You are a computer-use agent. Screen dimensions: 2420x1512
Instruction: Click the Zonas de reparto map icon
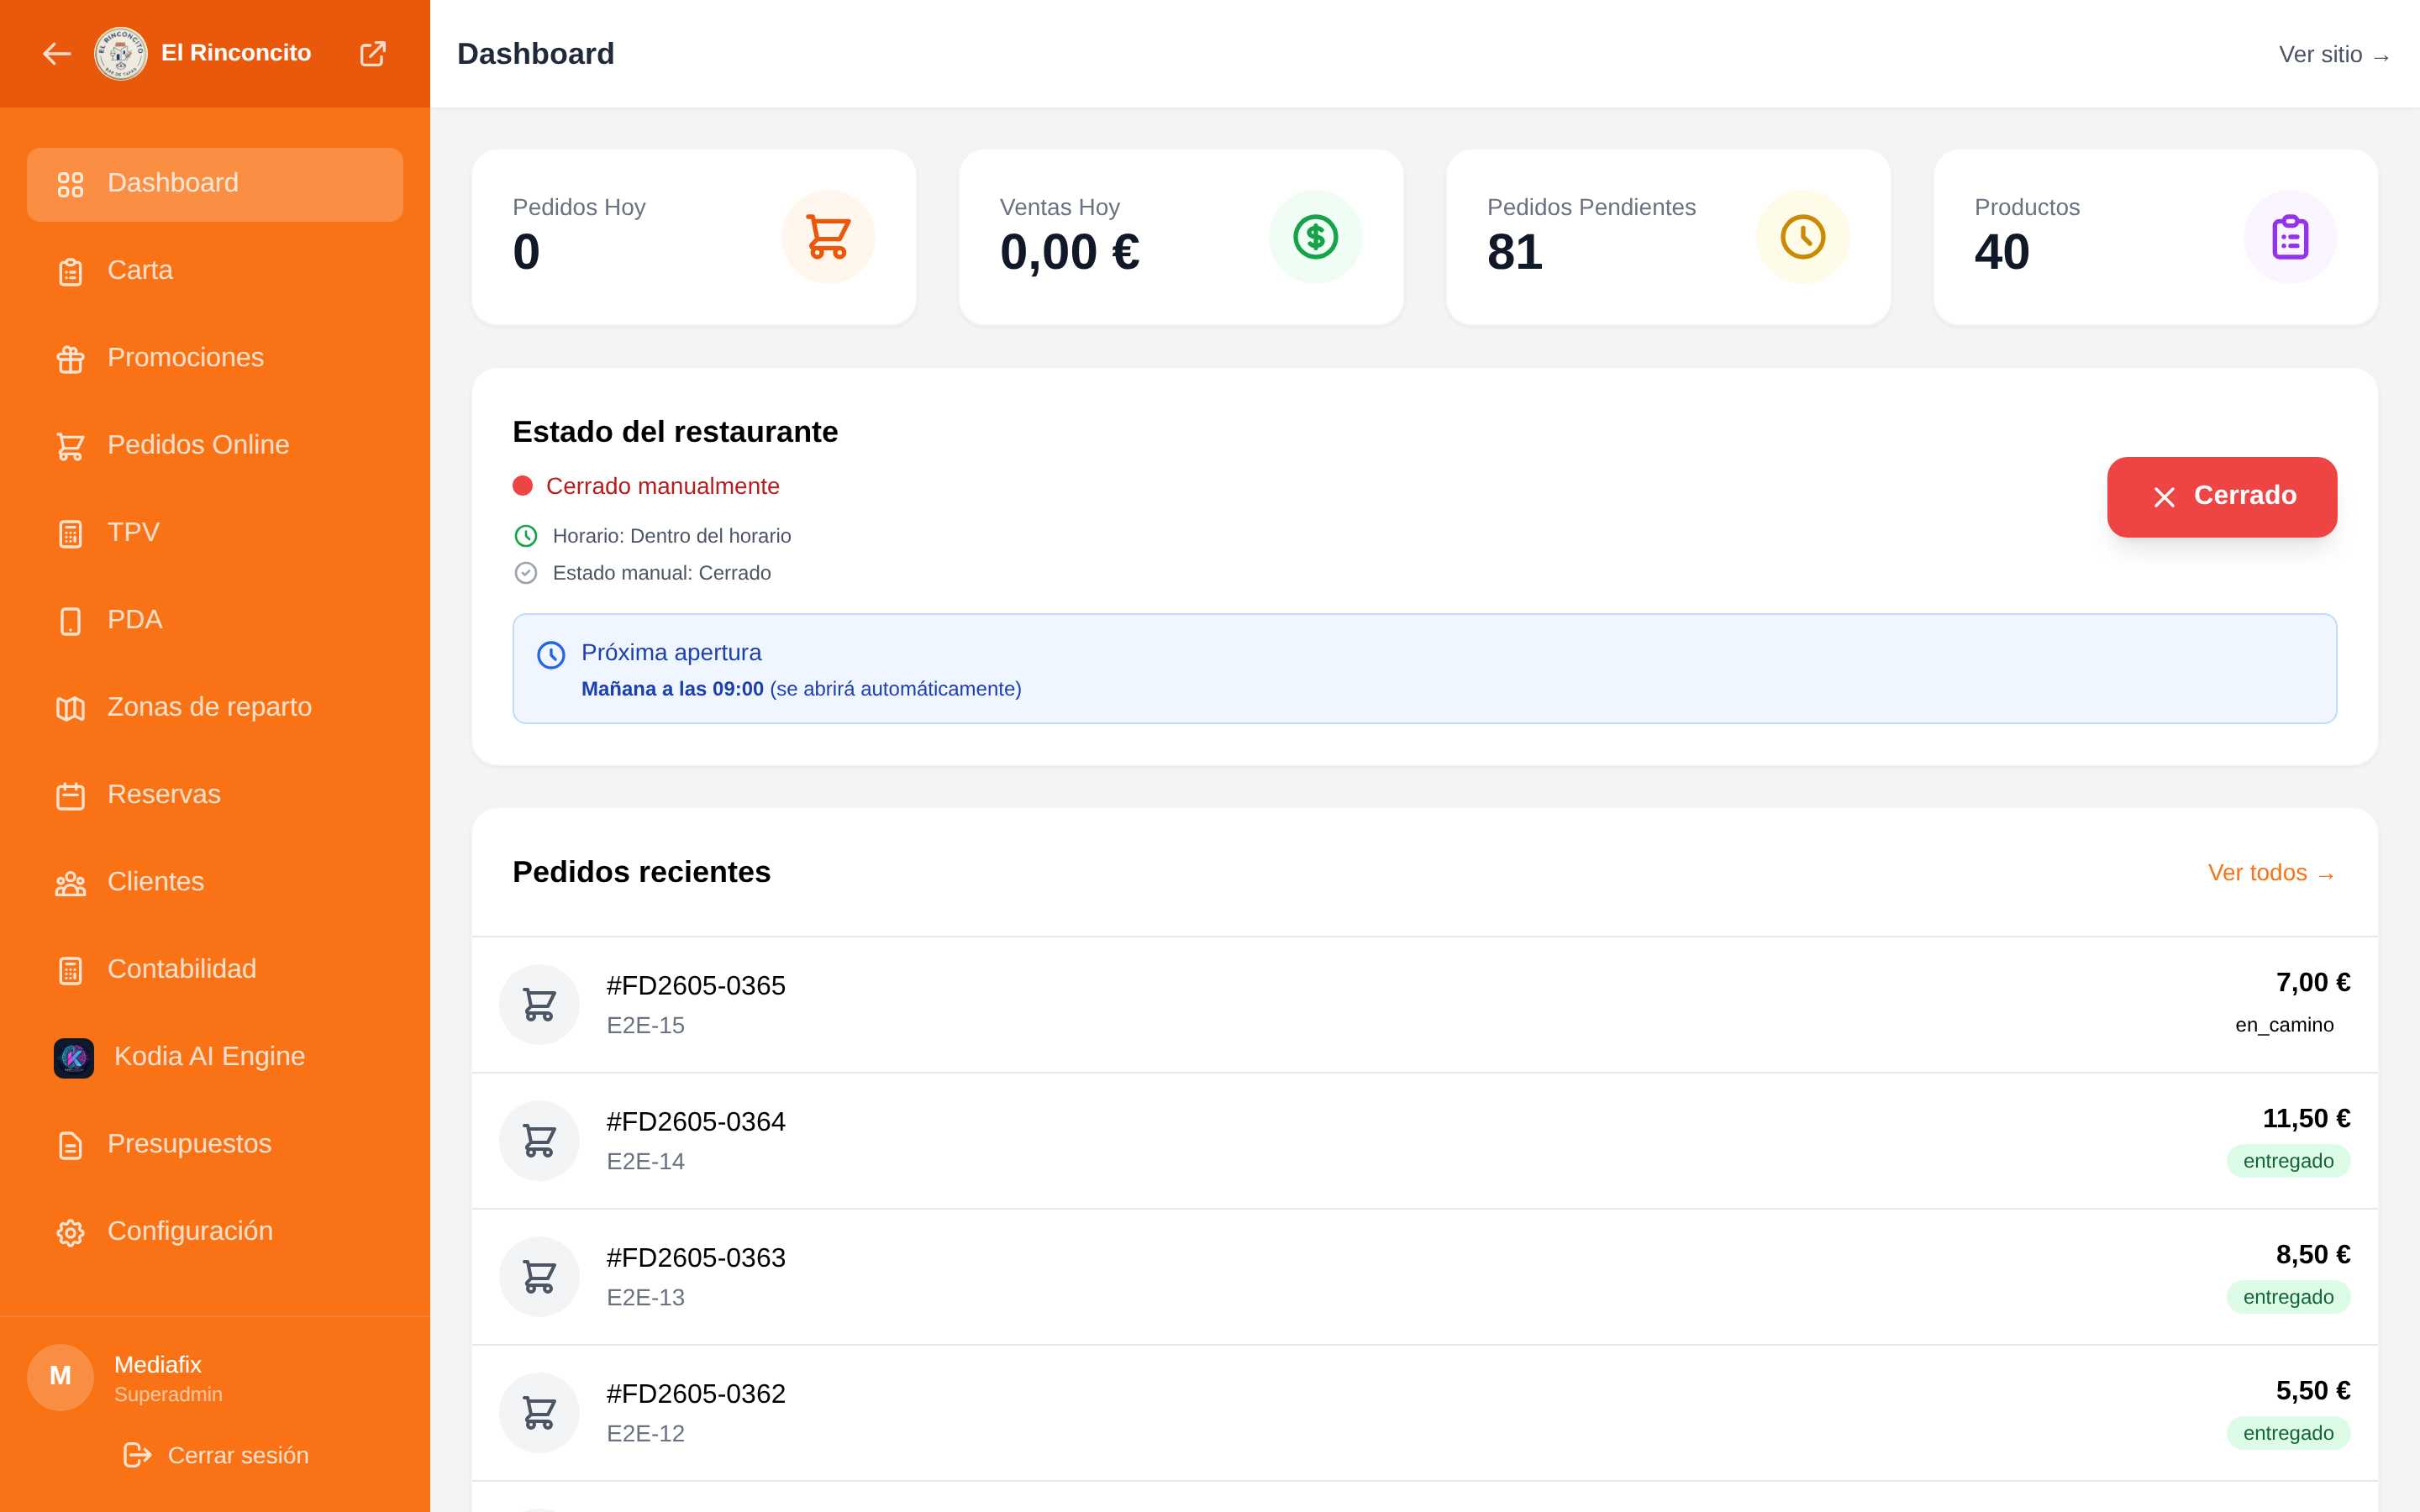(70, 708)
